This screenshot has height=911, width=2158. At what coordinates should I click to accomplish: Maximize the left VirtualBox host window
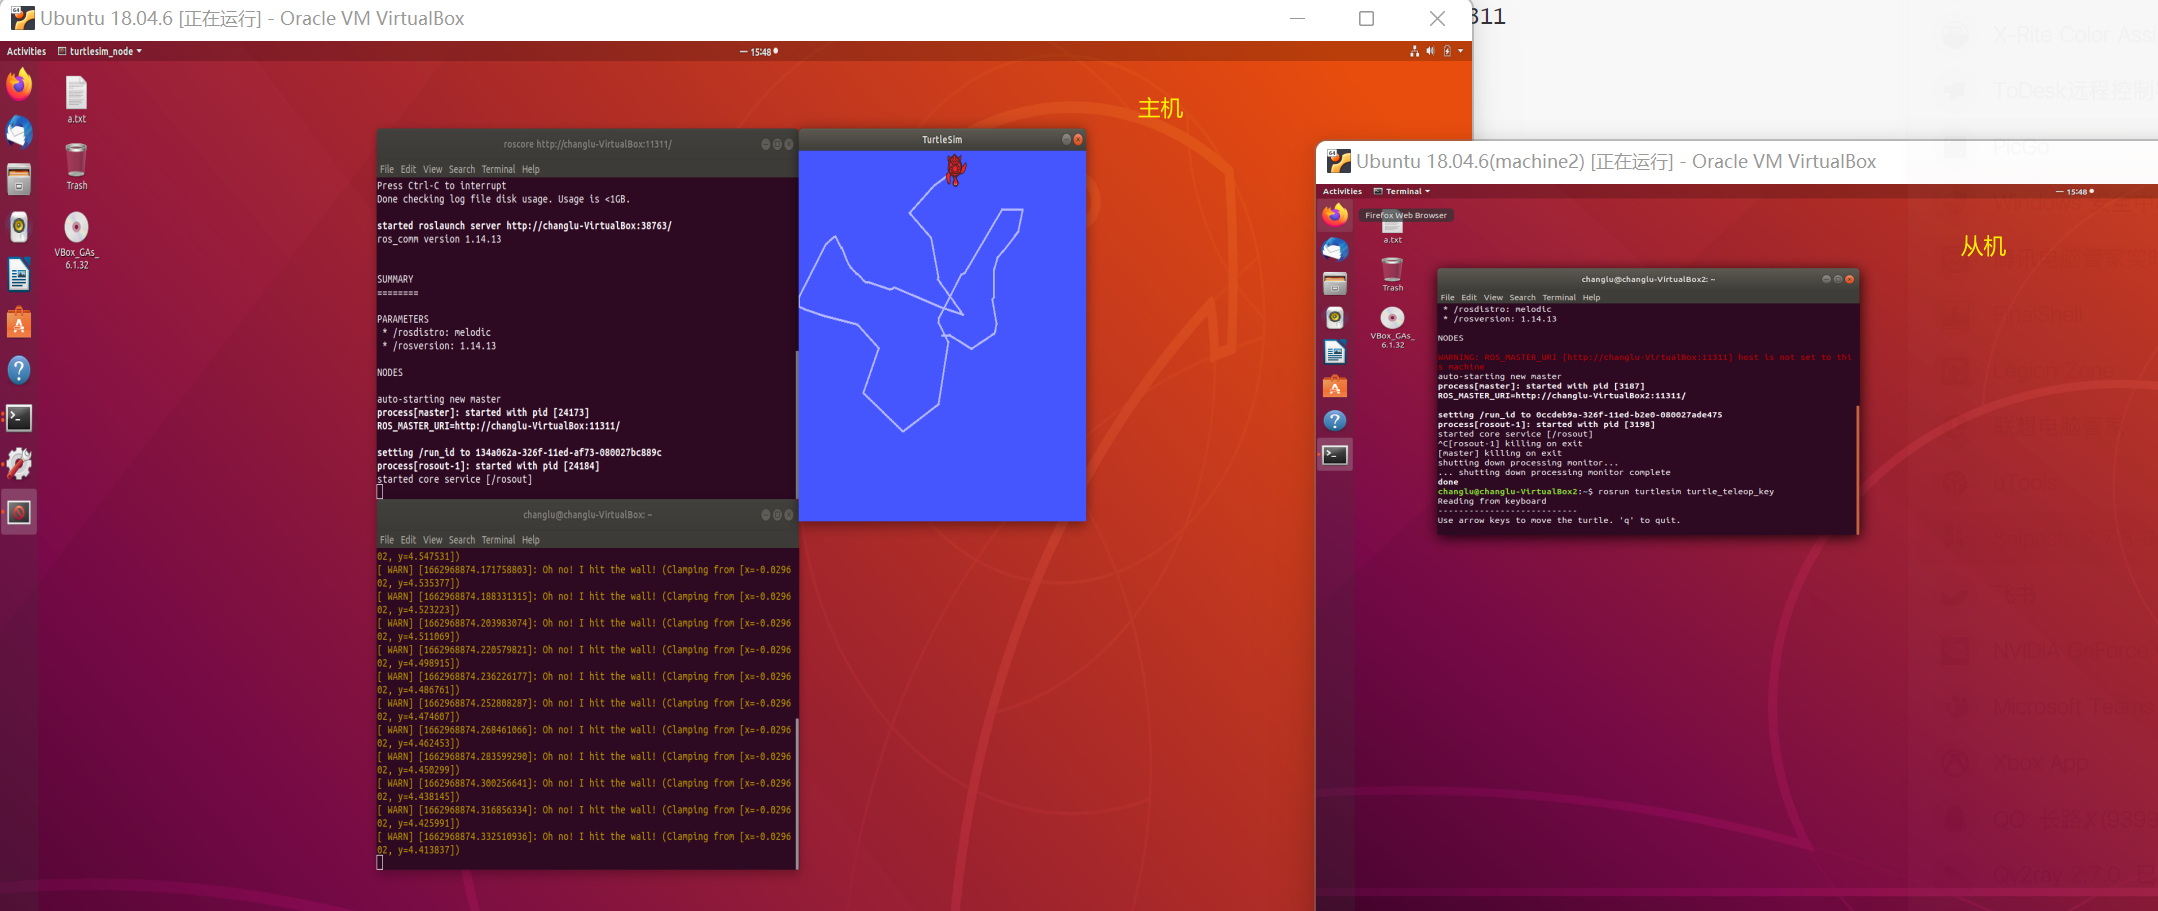pos(1366,18)
